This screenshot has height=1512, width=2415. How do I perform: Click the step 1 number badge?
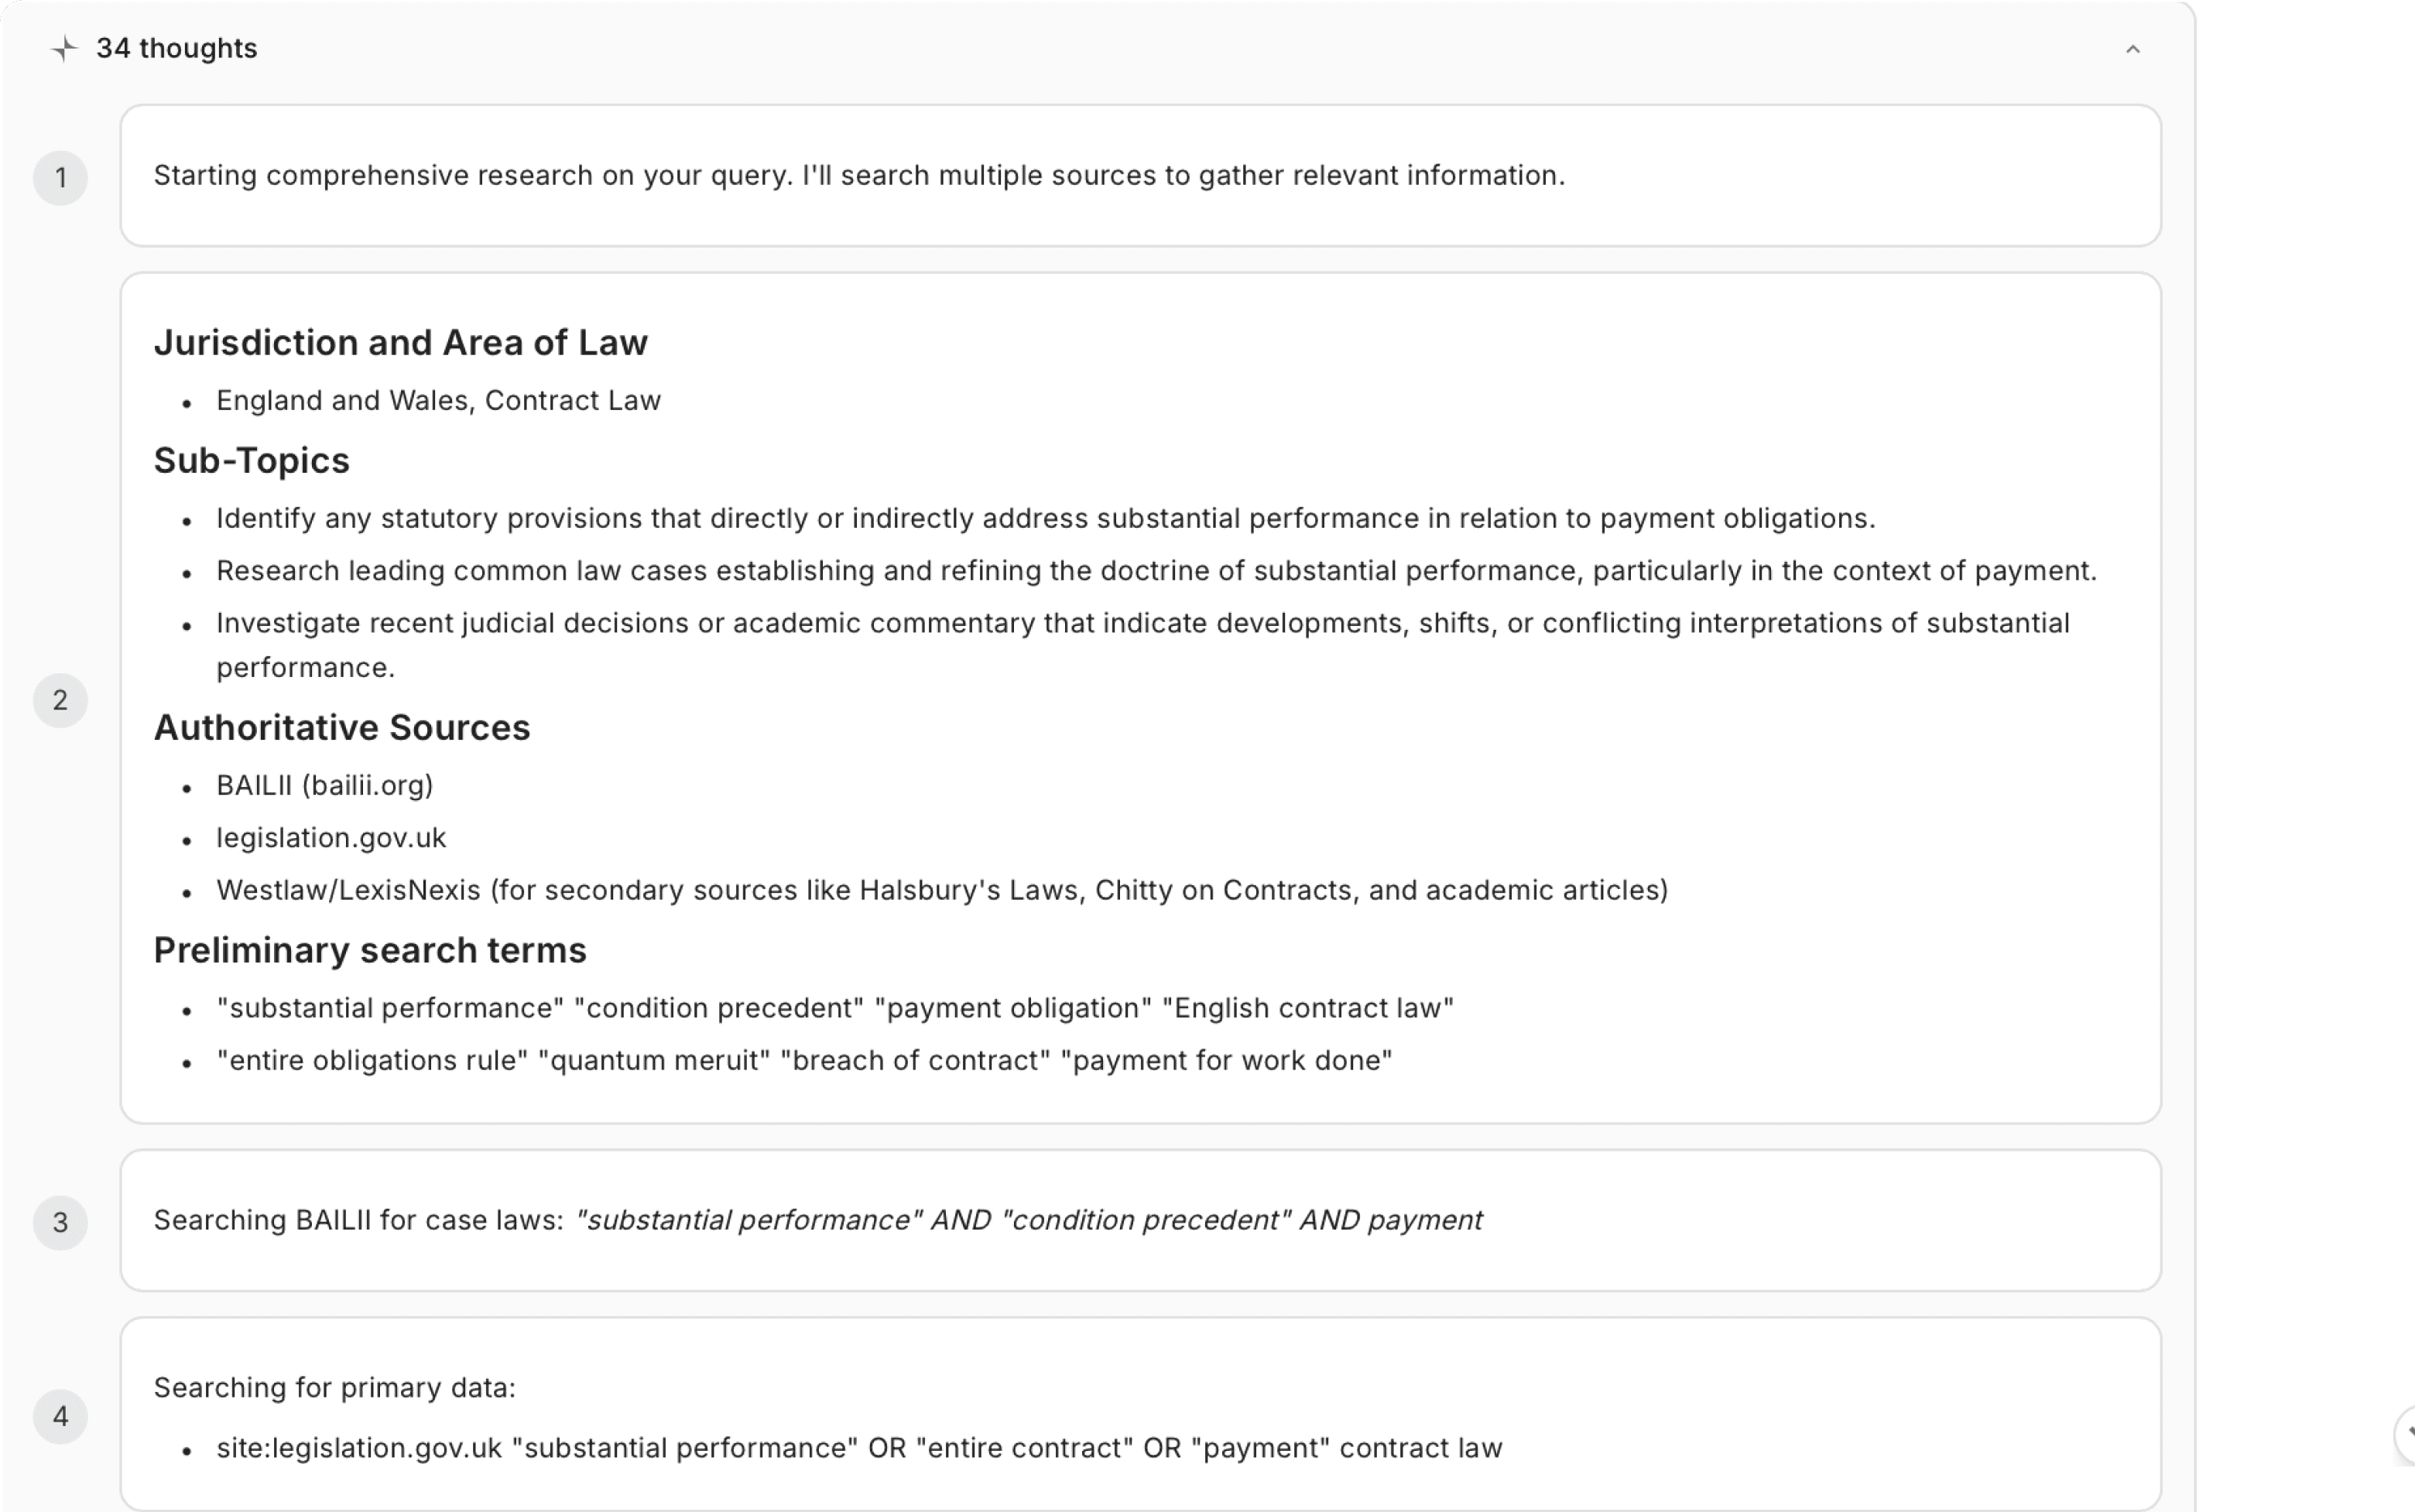[x=61, y=178]
